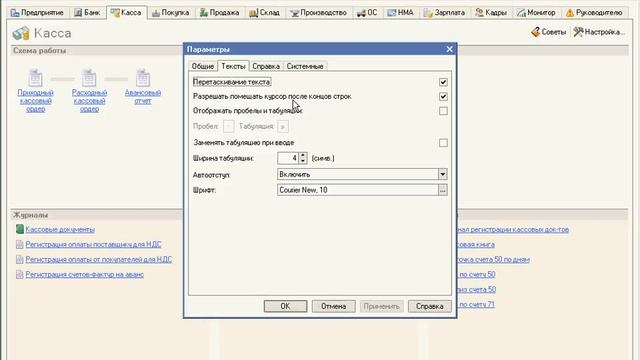
Task: Toggle Разрешать помещать курсор после концов строк
Action: click(443, 97)
